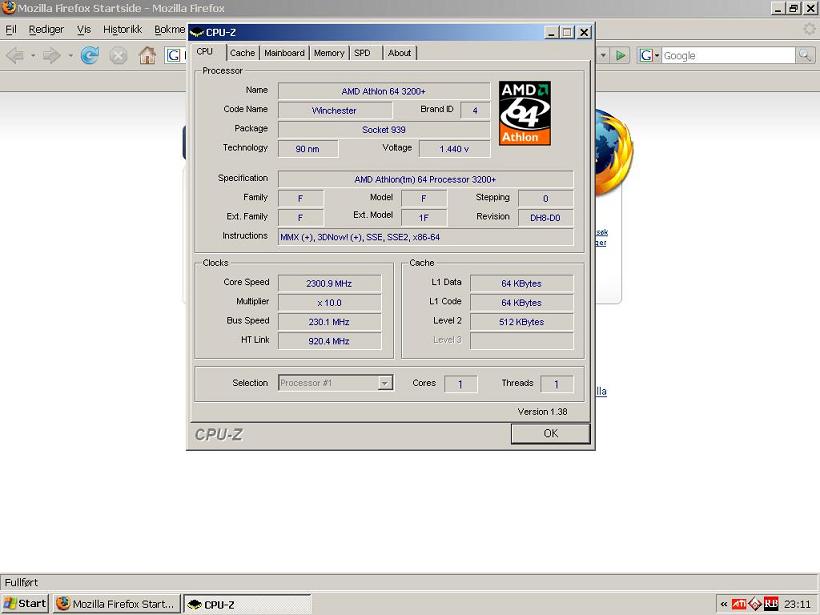Switch to the Memory tab

tap(328, 53)
